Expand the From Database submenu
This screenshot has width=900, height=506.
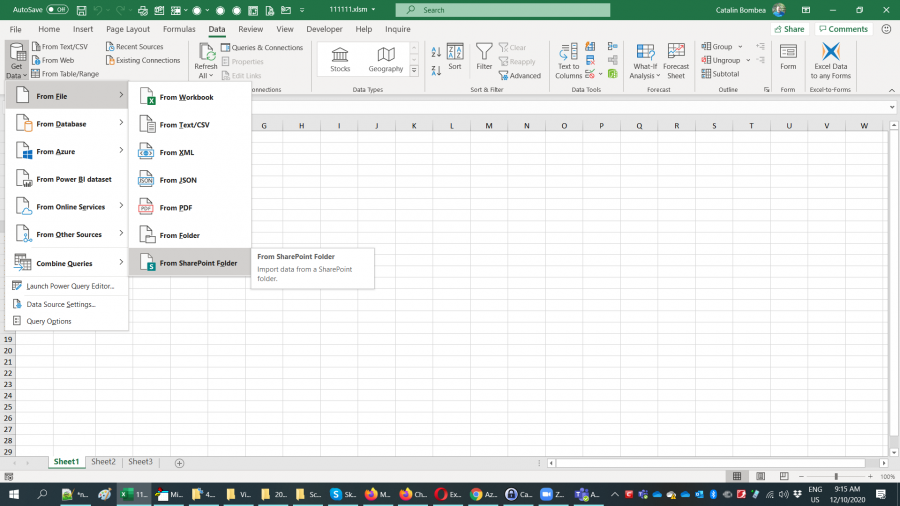(x=67, y=124)
